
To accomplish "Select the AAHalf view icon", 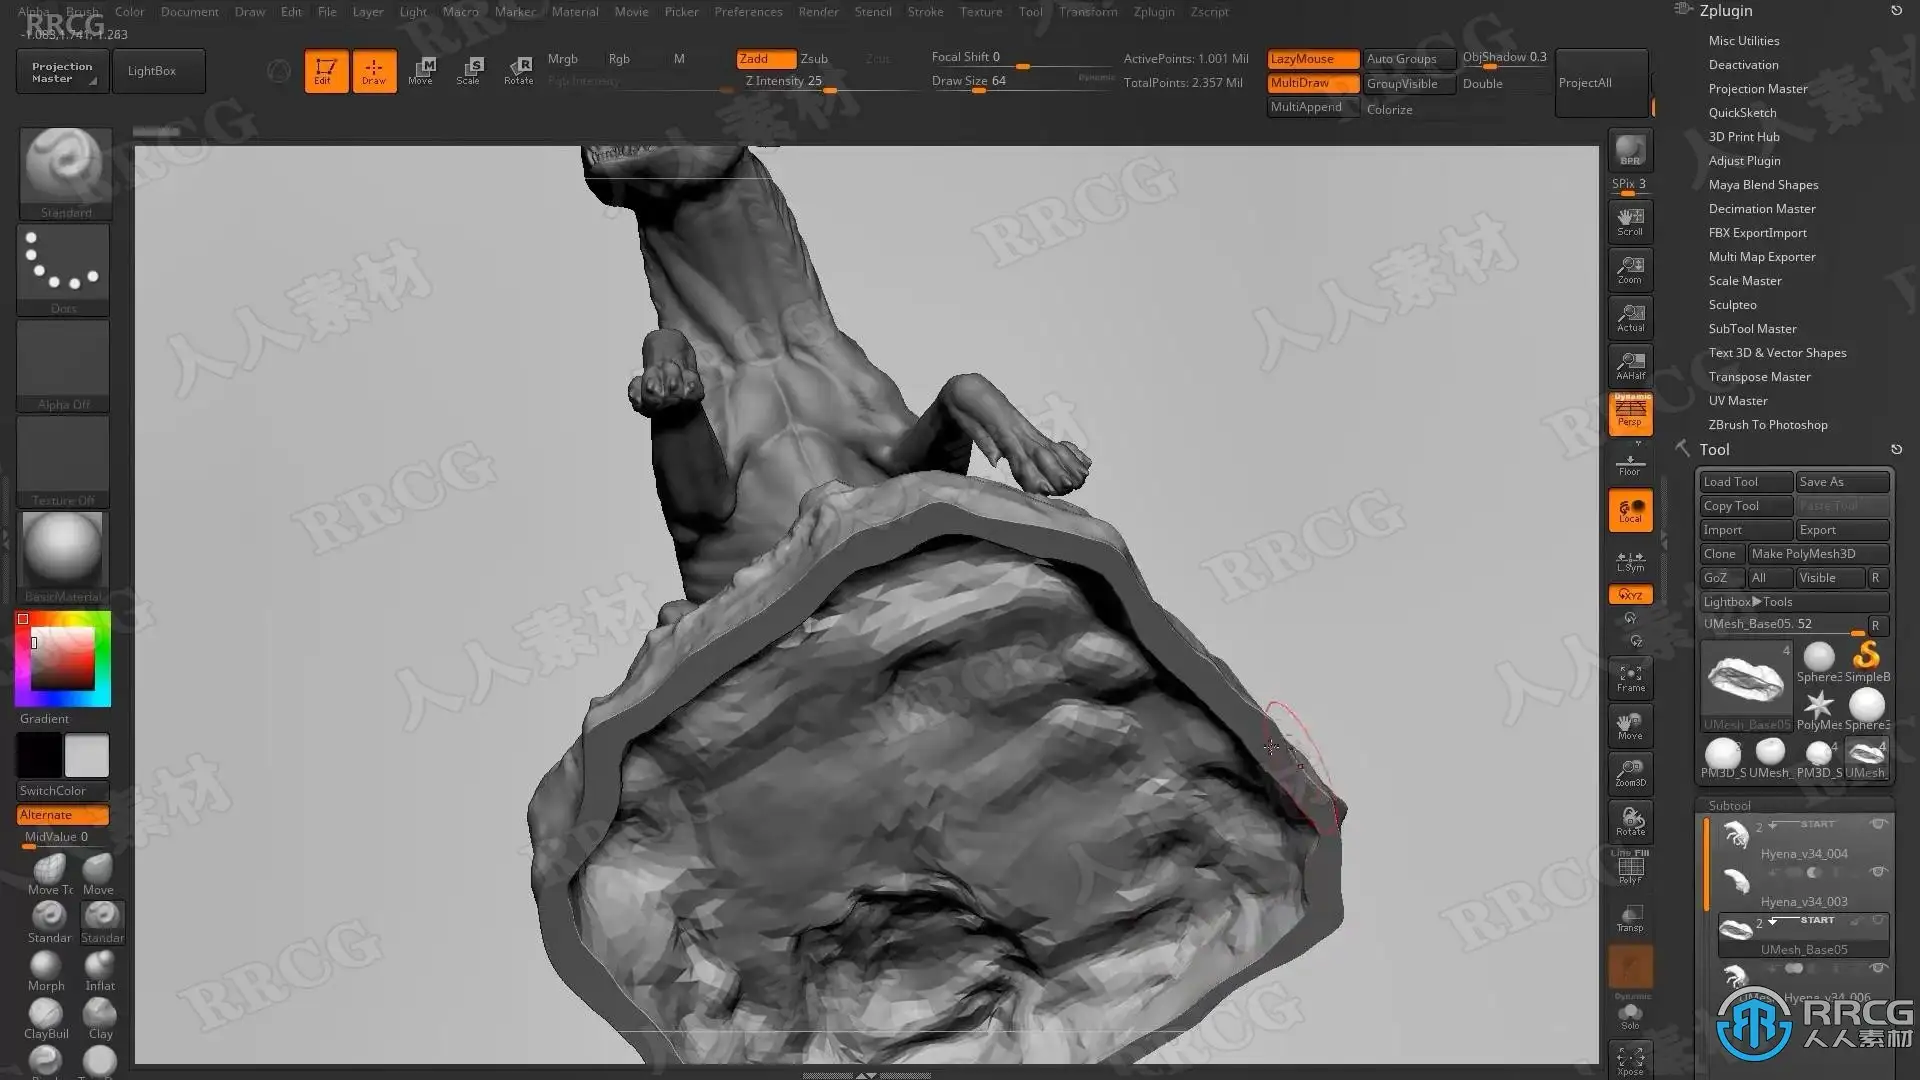I will (x=1630, y=365).
